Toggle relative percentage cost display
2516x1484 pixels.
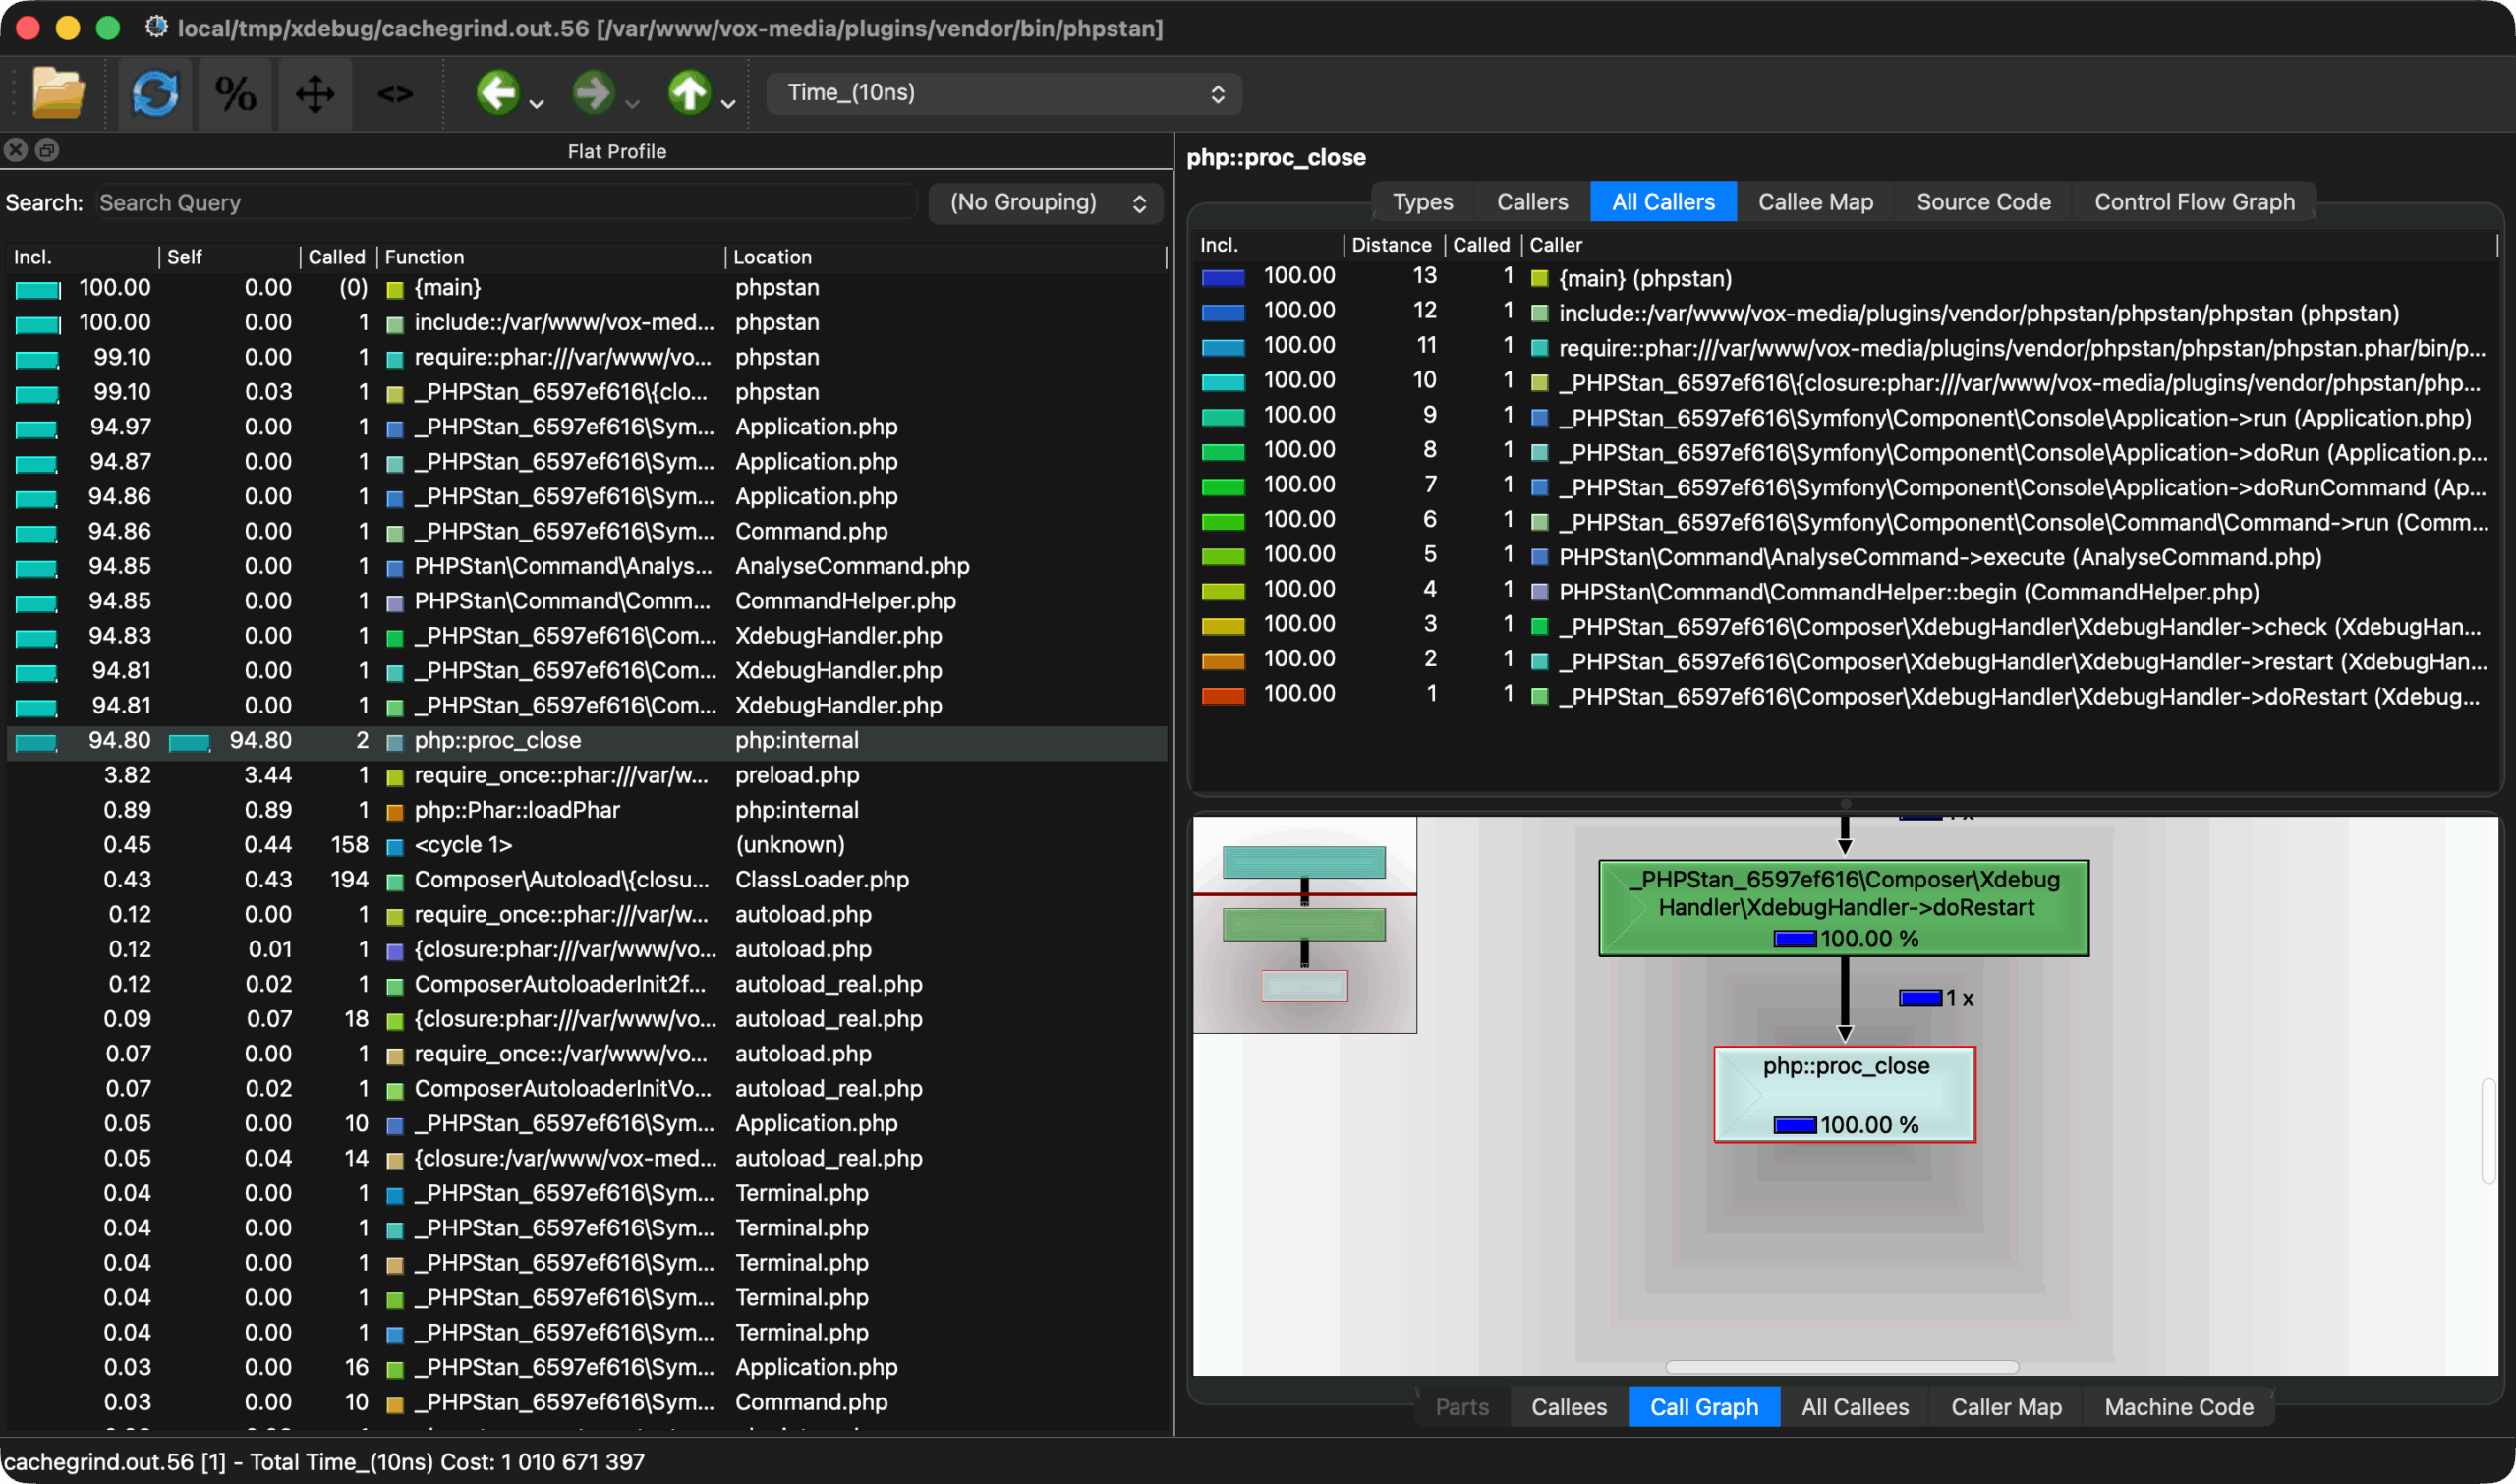pyautogui.click(x=235, y=94)
